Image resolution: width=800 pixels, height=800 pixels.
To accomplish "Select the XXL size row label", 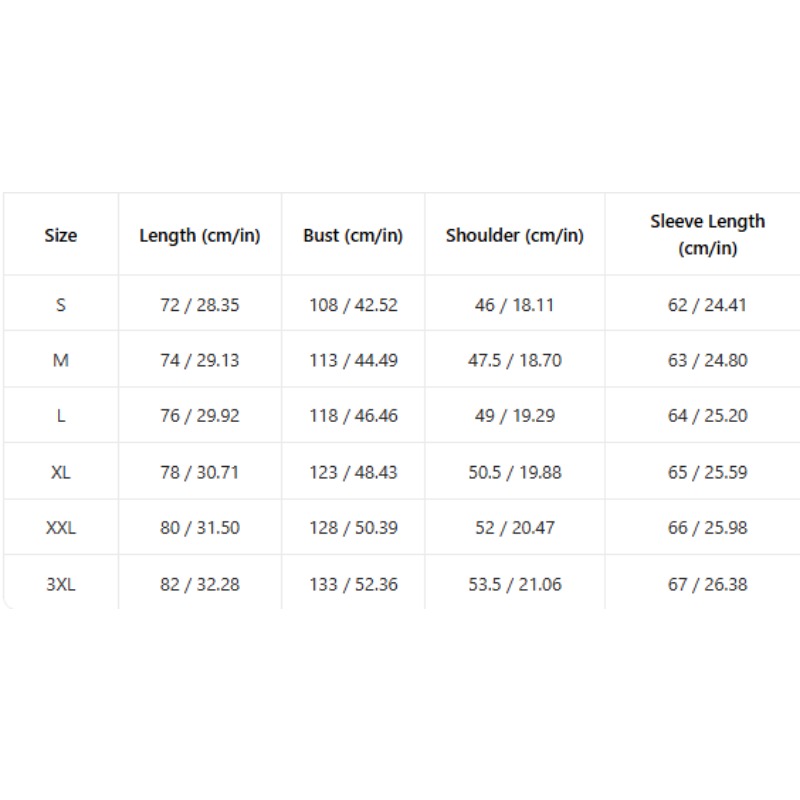I will click(61, 528).
